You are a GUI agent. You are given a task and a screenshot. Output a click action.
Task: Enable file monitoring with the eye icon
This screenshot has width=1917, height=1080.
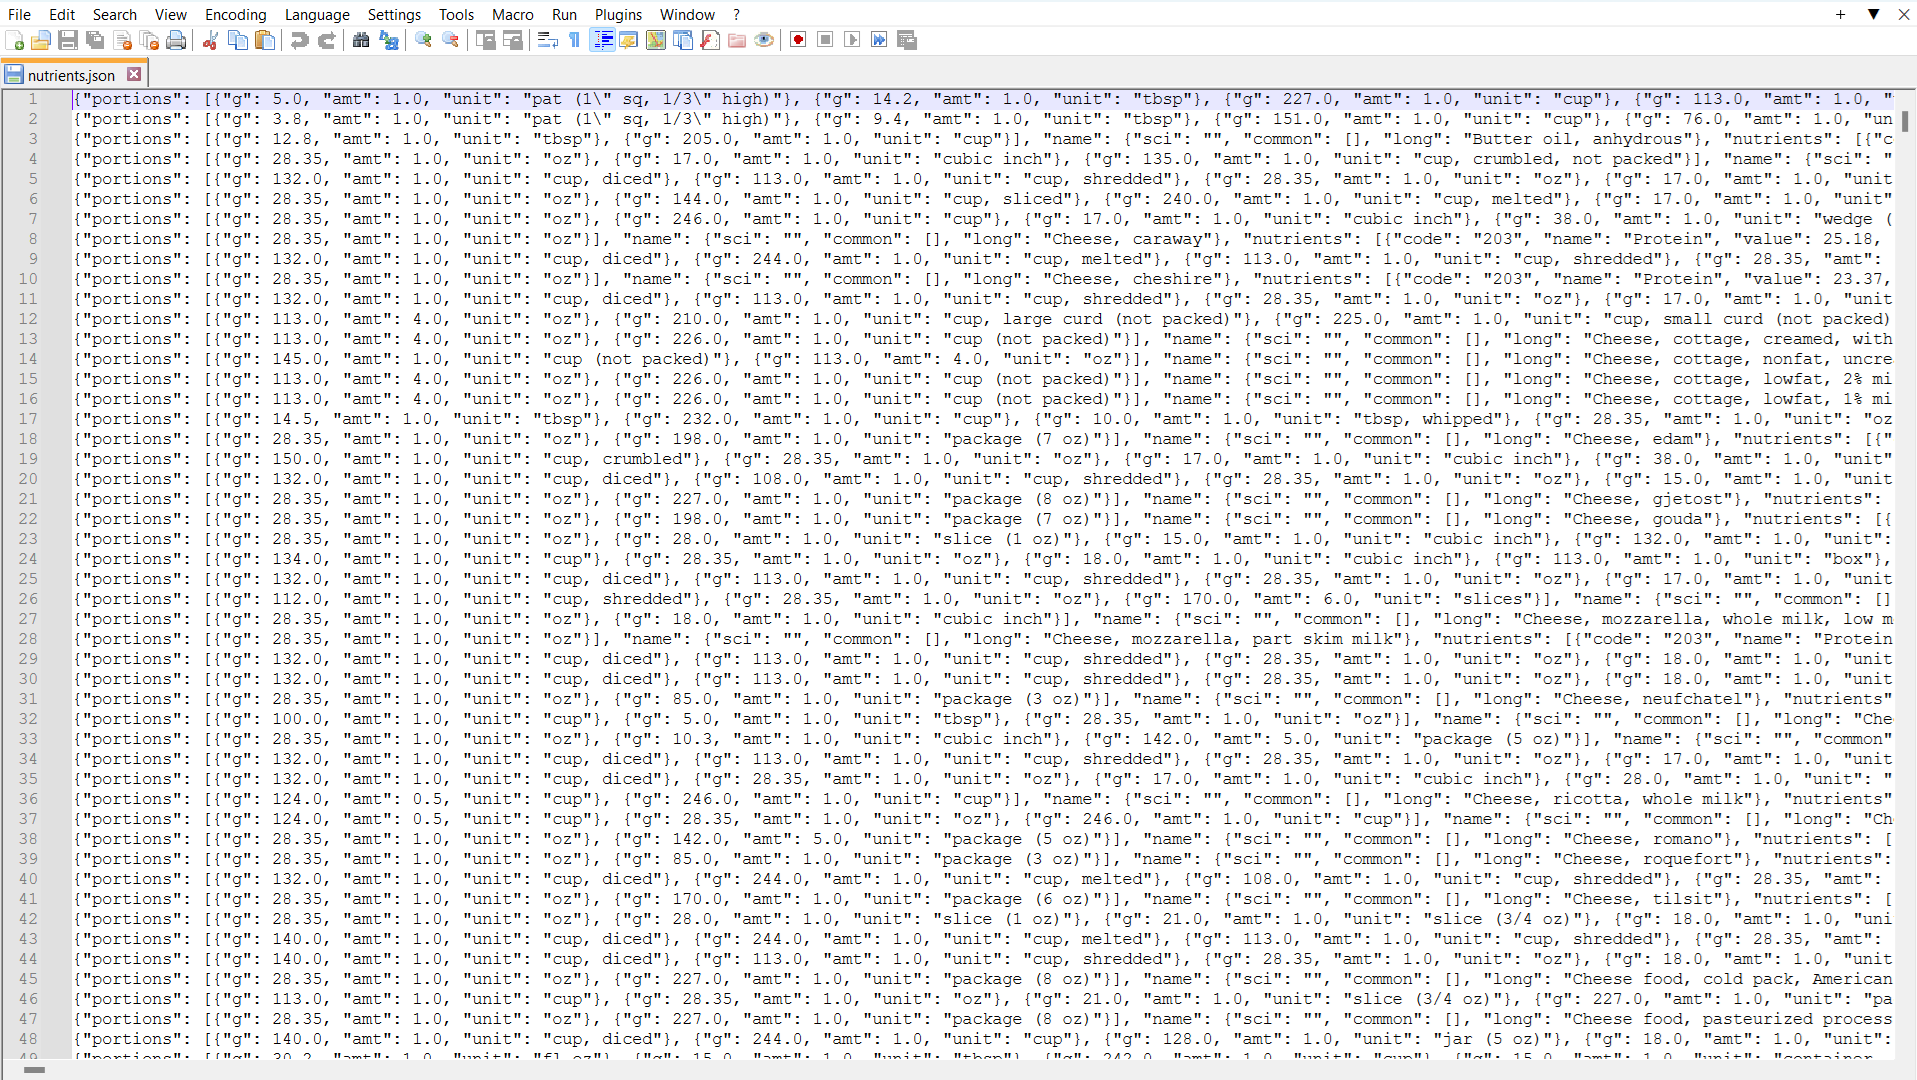pos(764,40)
